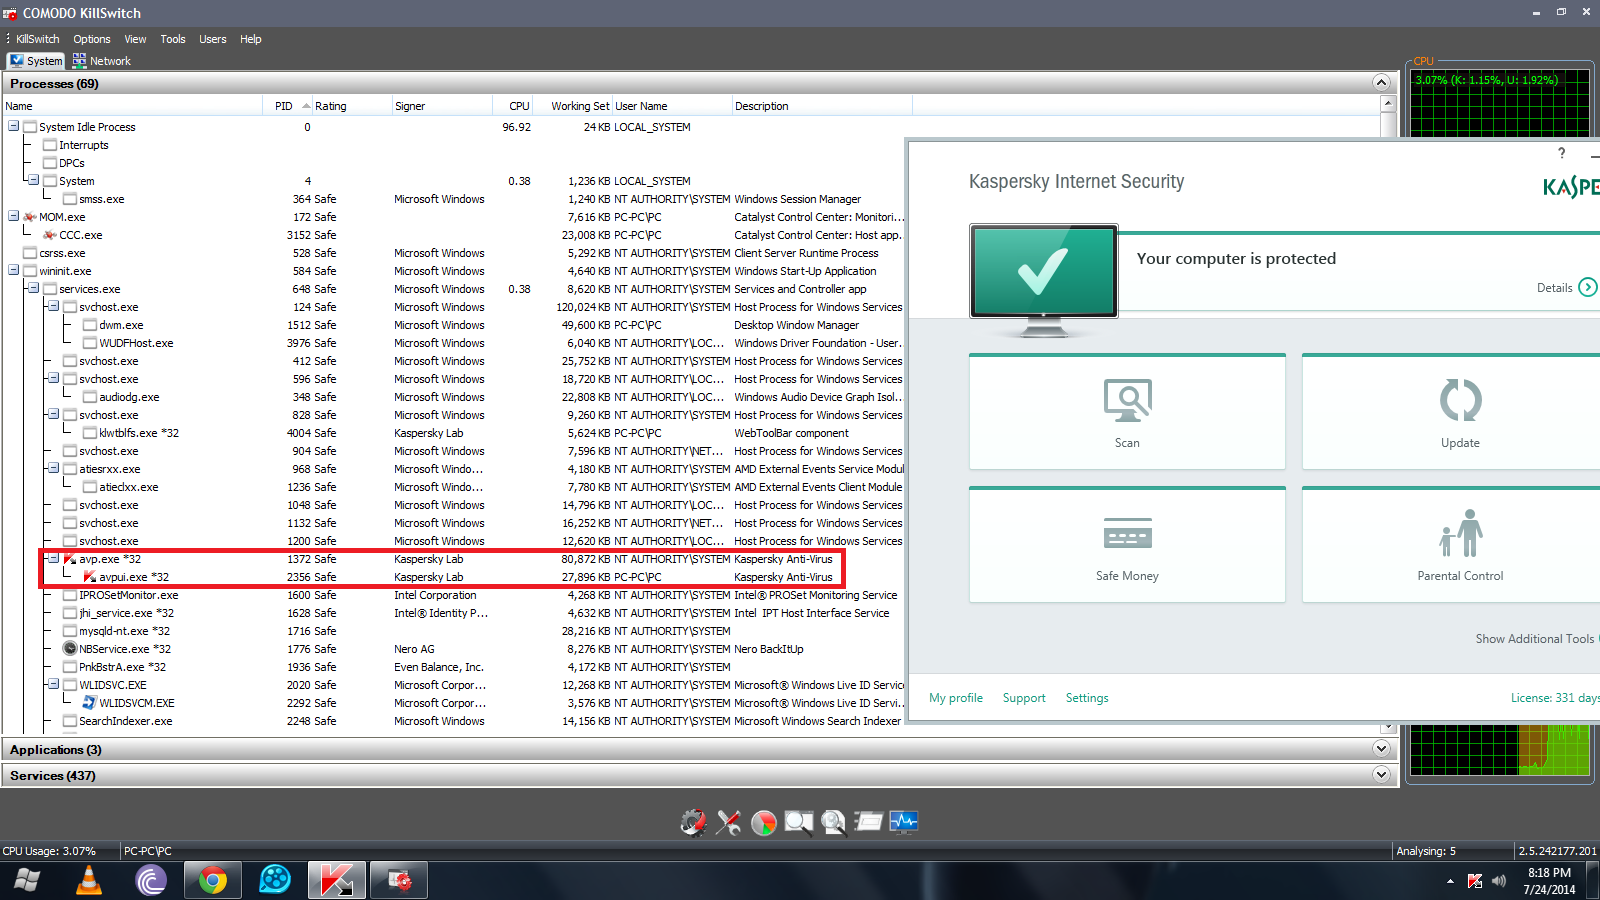Select the dwm.exe process row
Screen dimensions: 1600x900
click(452, 325)
